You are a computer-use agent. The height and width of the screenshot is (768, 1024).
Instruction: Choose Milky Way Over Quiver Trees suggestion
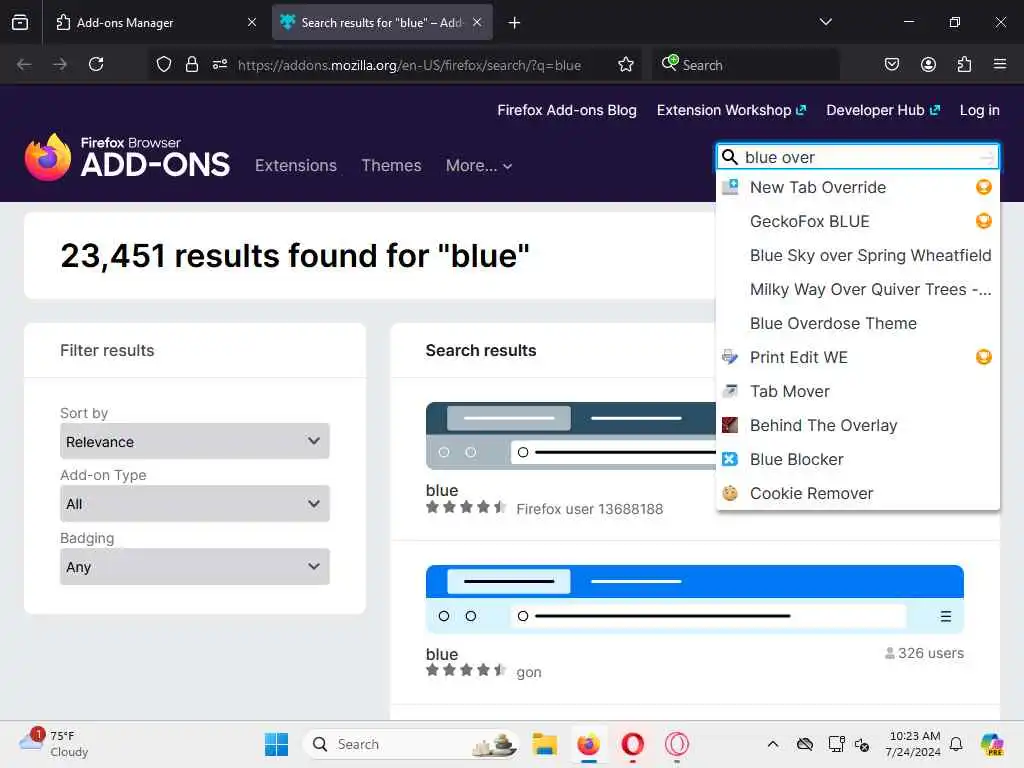[x=857, y=289]
